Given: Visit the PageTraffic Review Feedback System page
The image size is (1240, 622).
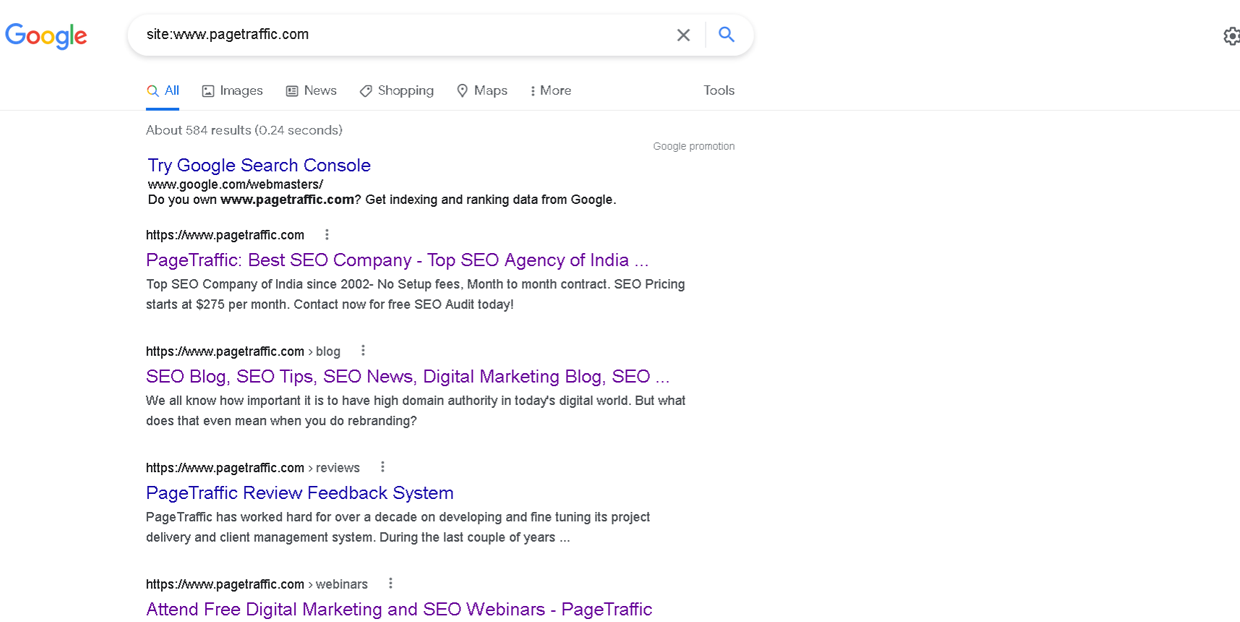Looking at the screenshot, I should [298, 493].
